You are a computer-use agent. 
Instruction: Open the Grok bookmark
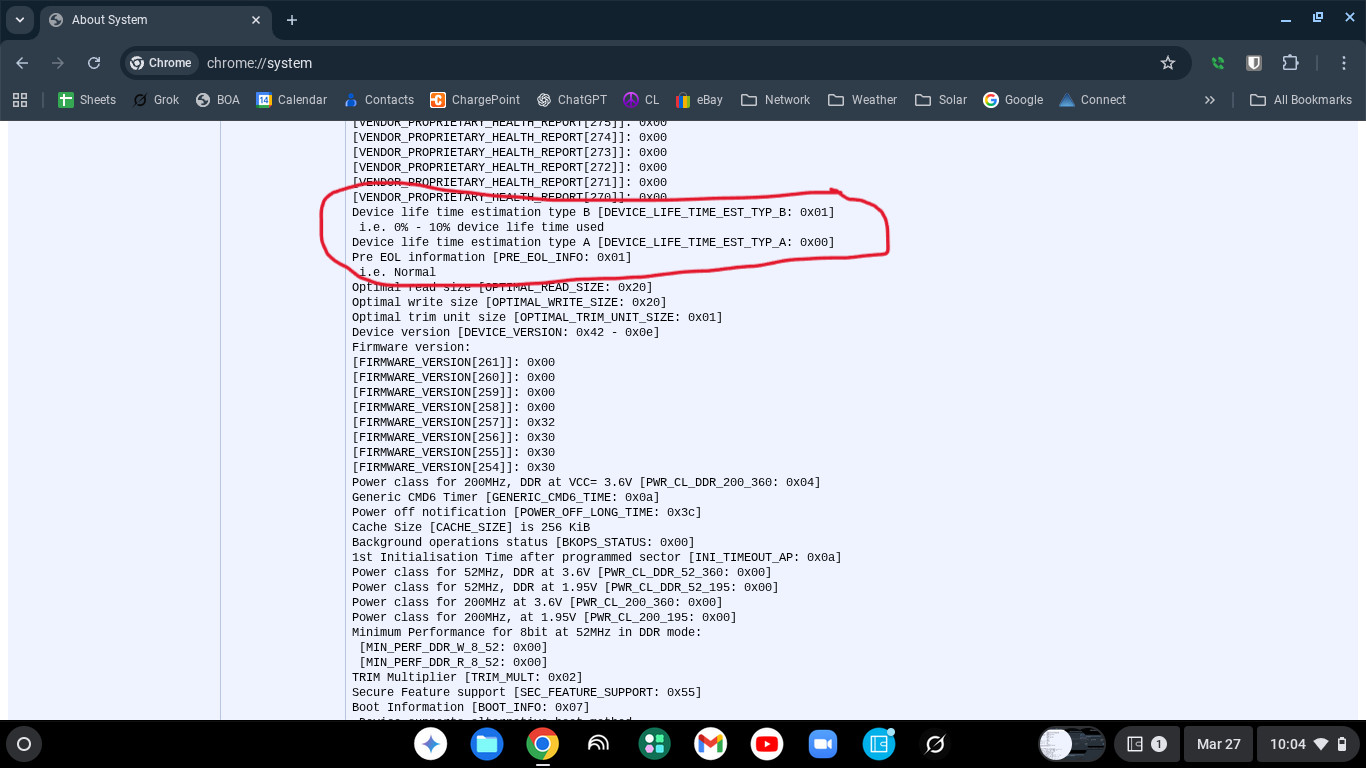tap(156, 100)
